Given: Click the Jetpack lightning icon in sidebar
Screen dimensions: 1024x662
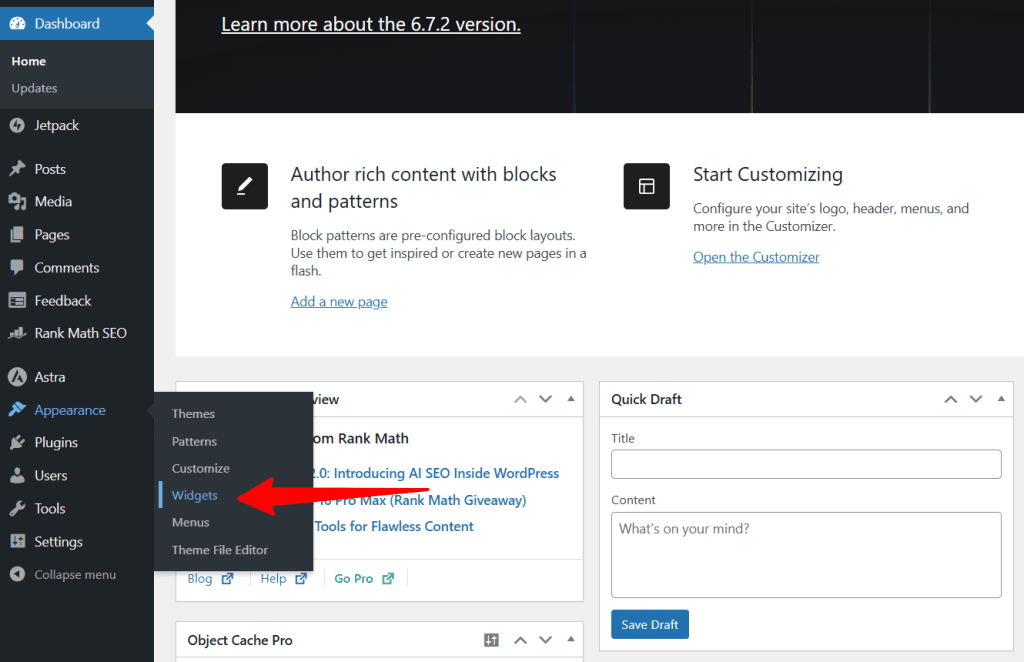Looking at the screenshot, I should coord(16,126).
